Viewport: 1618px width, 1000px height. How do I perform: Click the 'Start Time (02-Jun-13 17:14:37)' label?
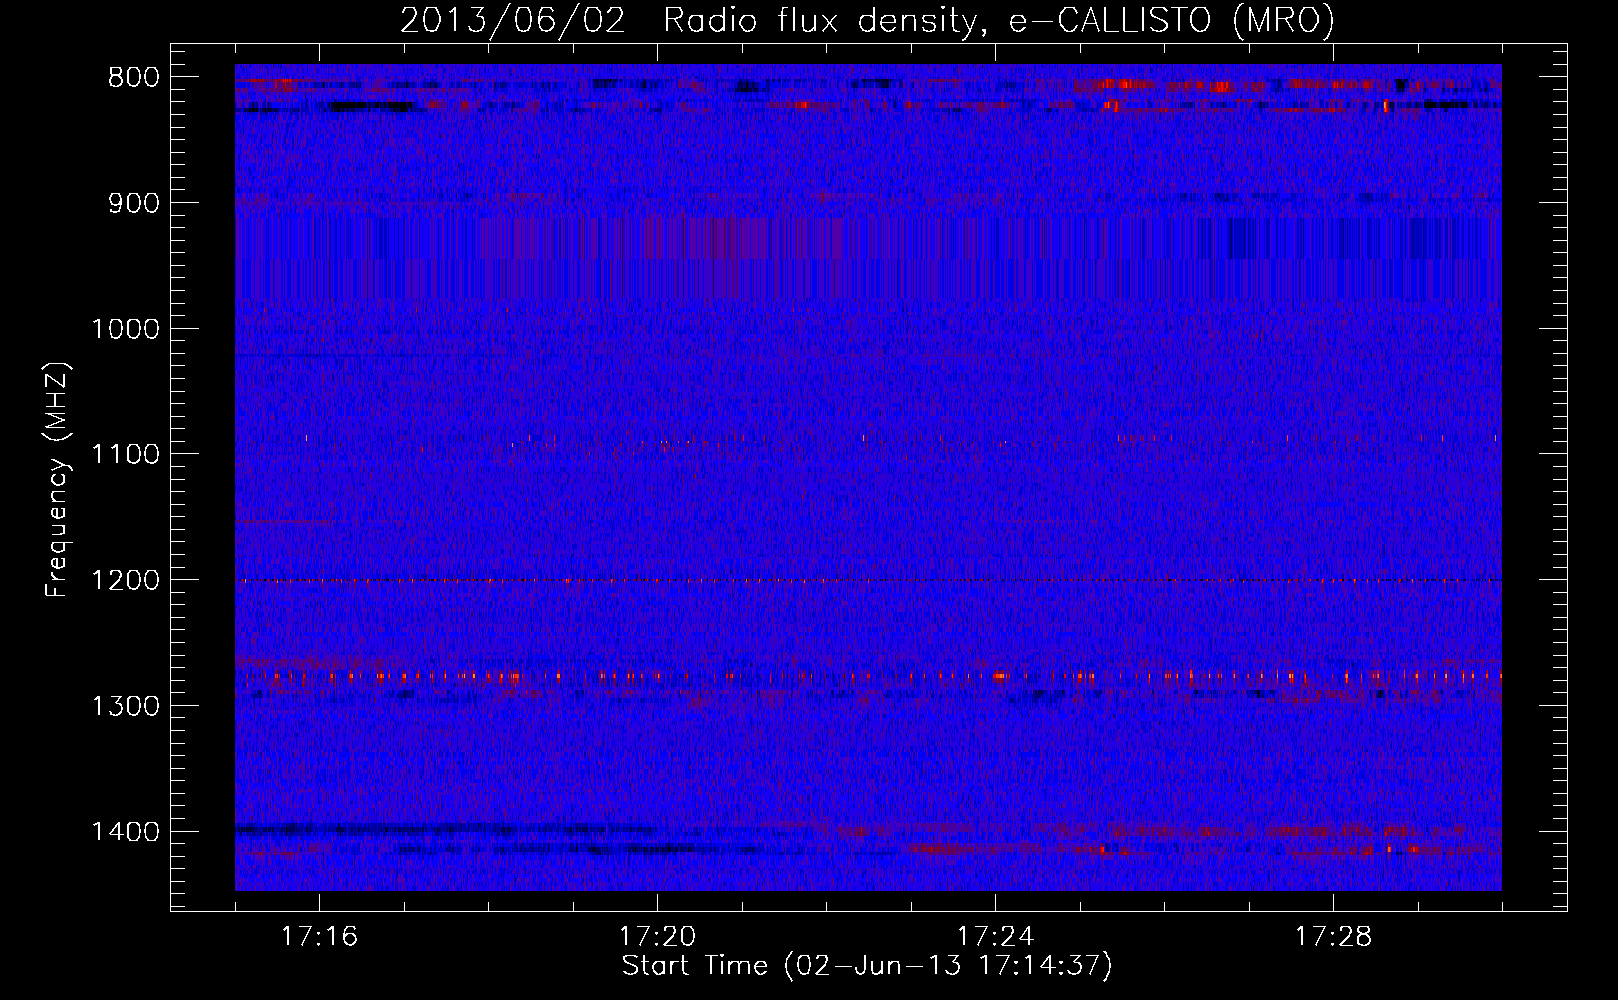click(867, 966)
